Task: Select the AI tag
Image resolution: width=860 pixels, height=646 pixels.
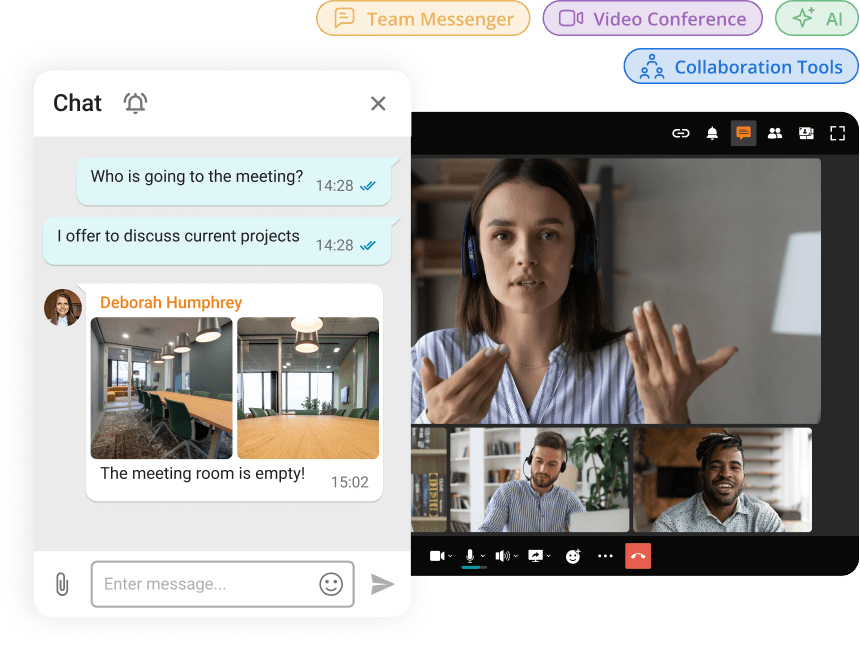Action: click(x=817, y=19)
